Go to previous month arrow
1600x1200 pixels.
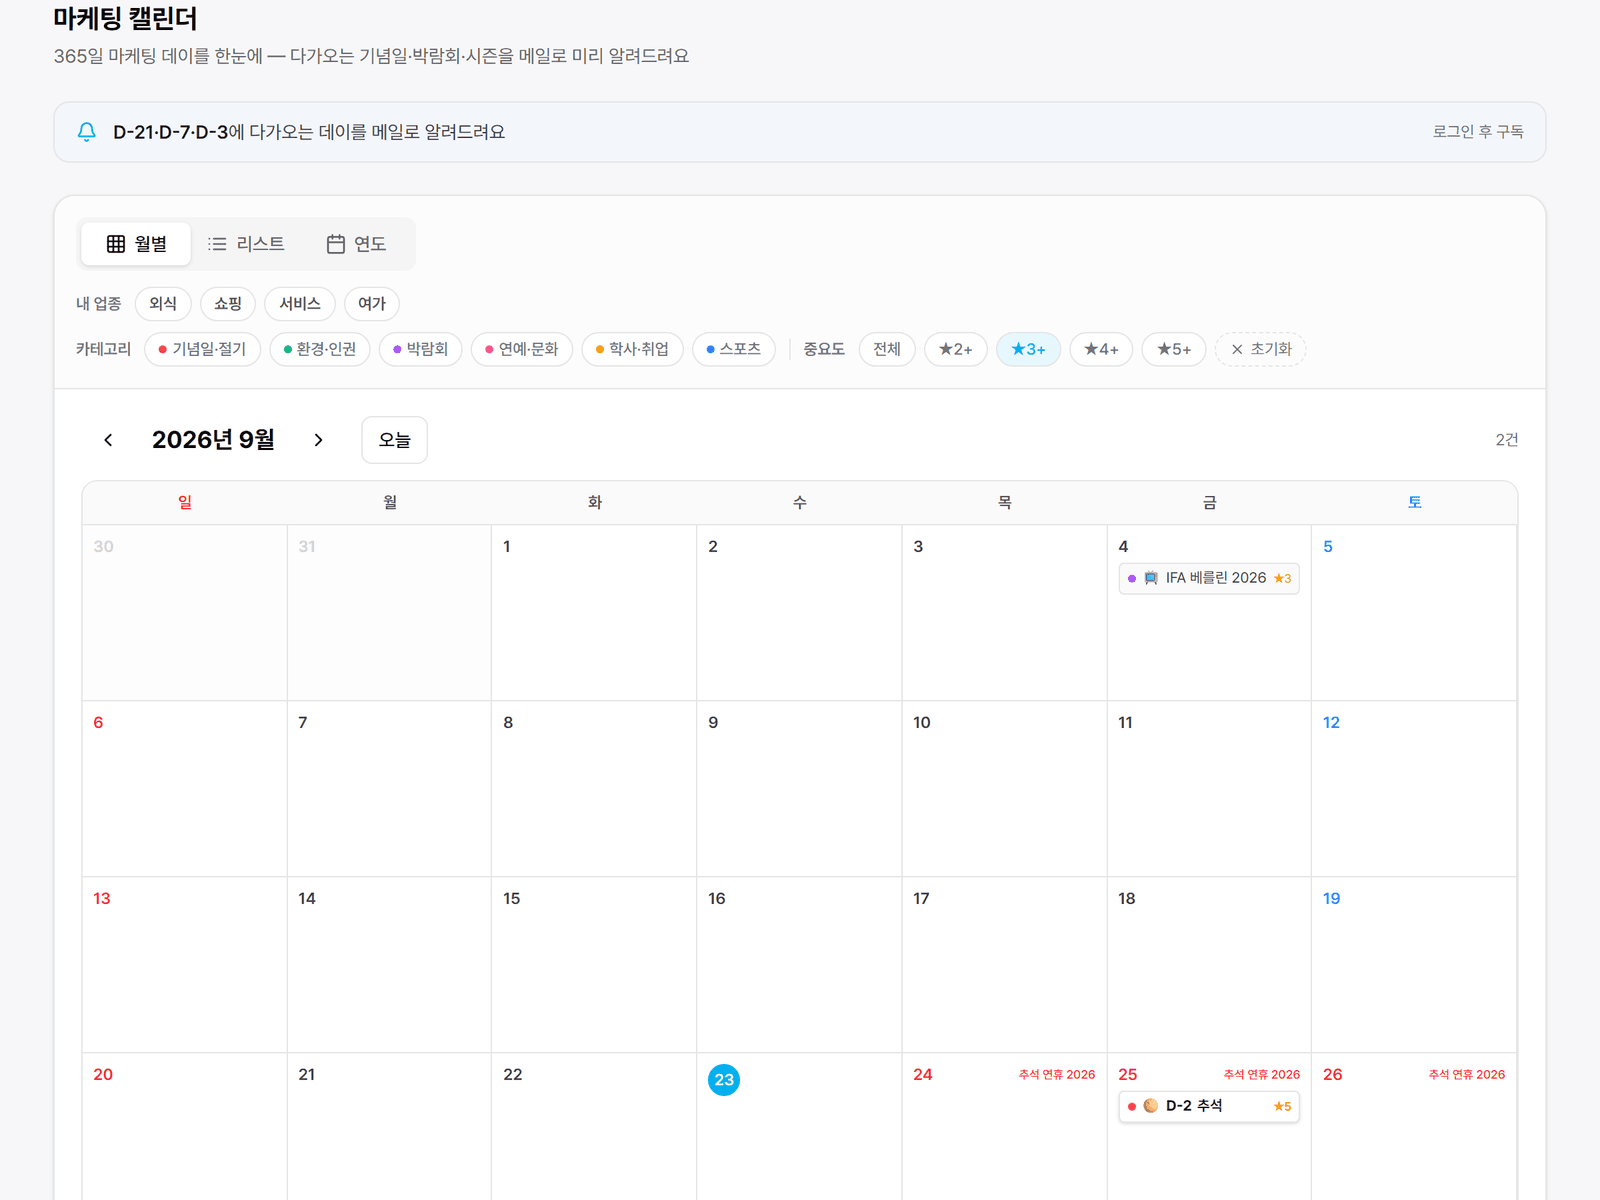(x=108, y=440)
